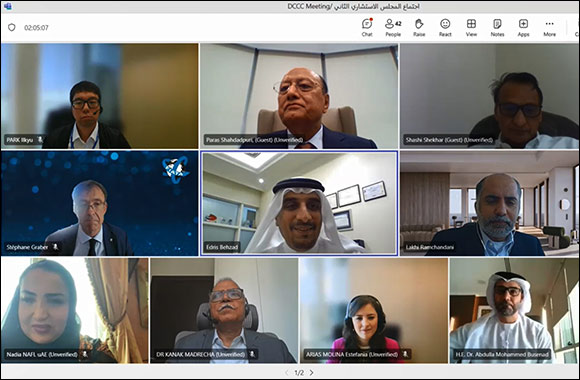This screenshot has height=380, width=580.
Task: Select PARK Ilkyu's video tile
Action: click(x=100, y=96)
